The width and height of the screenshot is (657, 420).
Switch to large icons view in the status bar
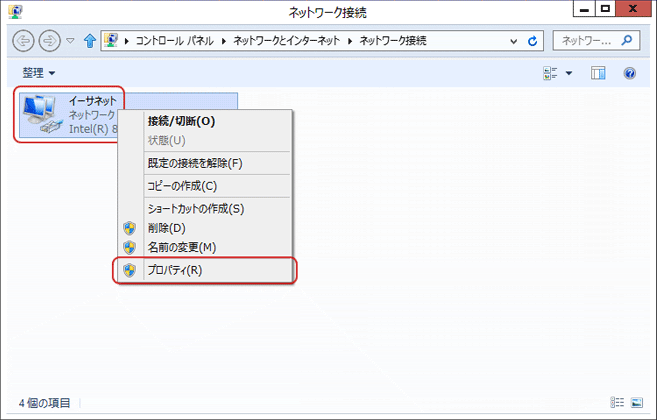pyautogui.click(x=636, y=402)
